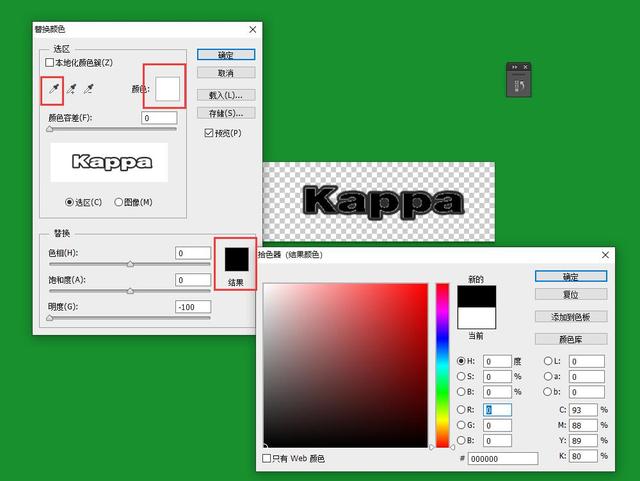This screenshot has width=640, height=481.
Task: Close the small floating panel
Action: click(x=525, y=67)
